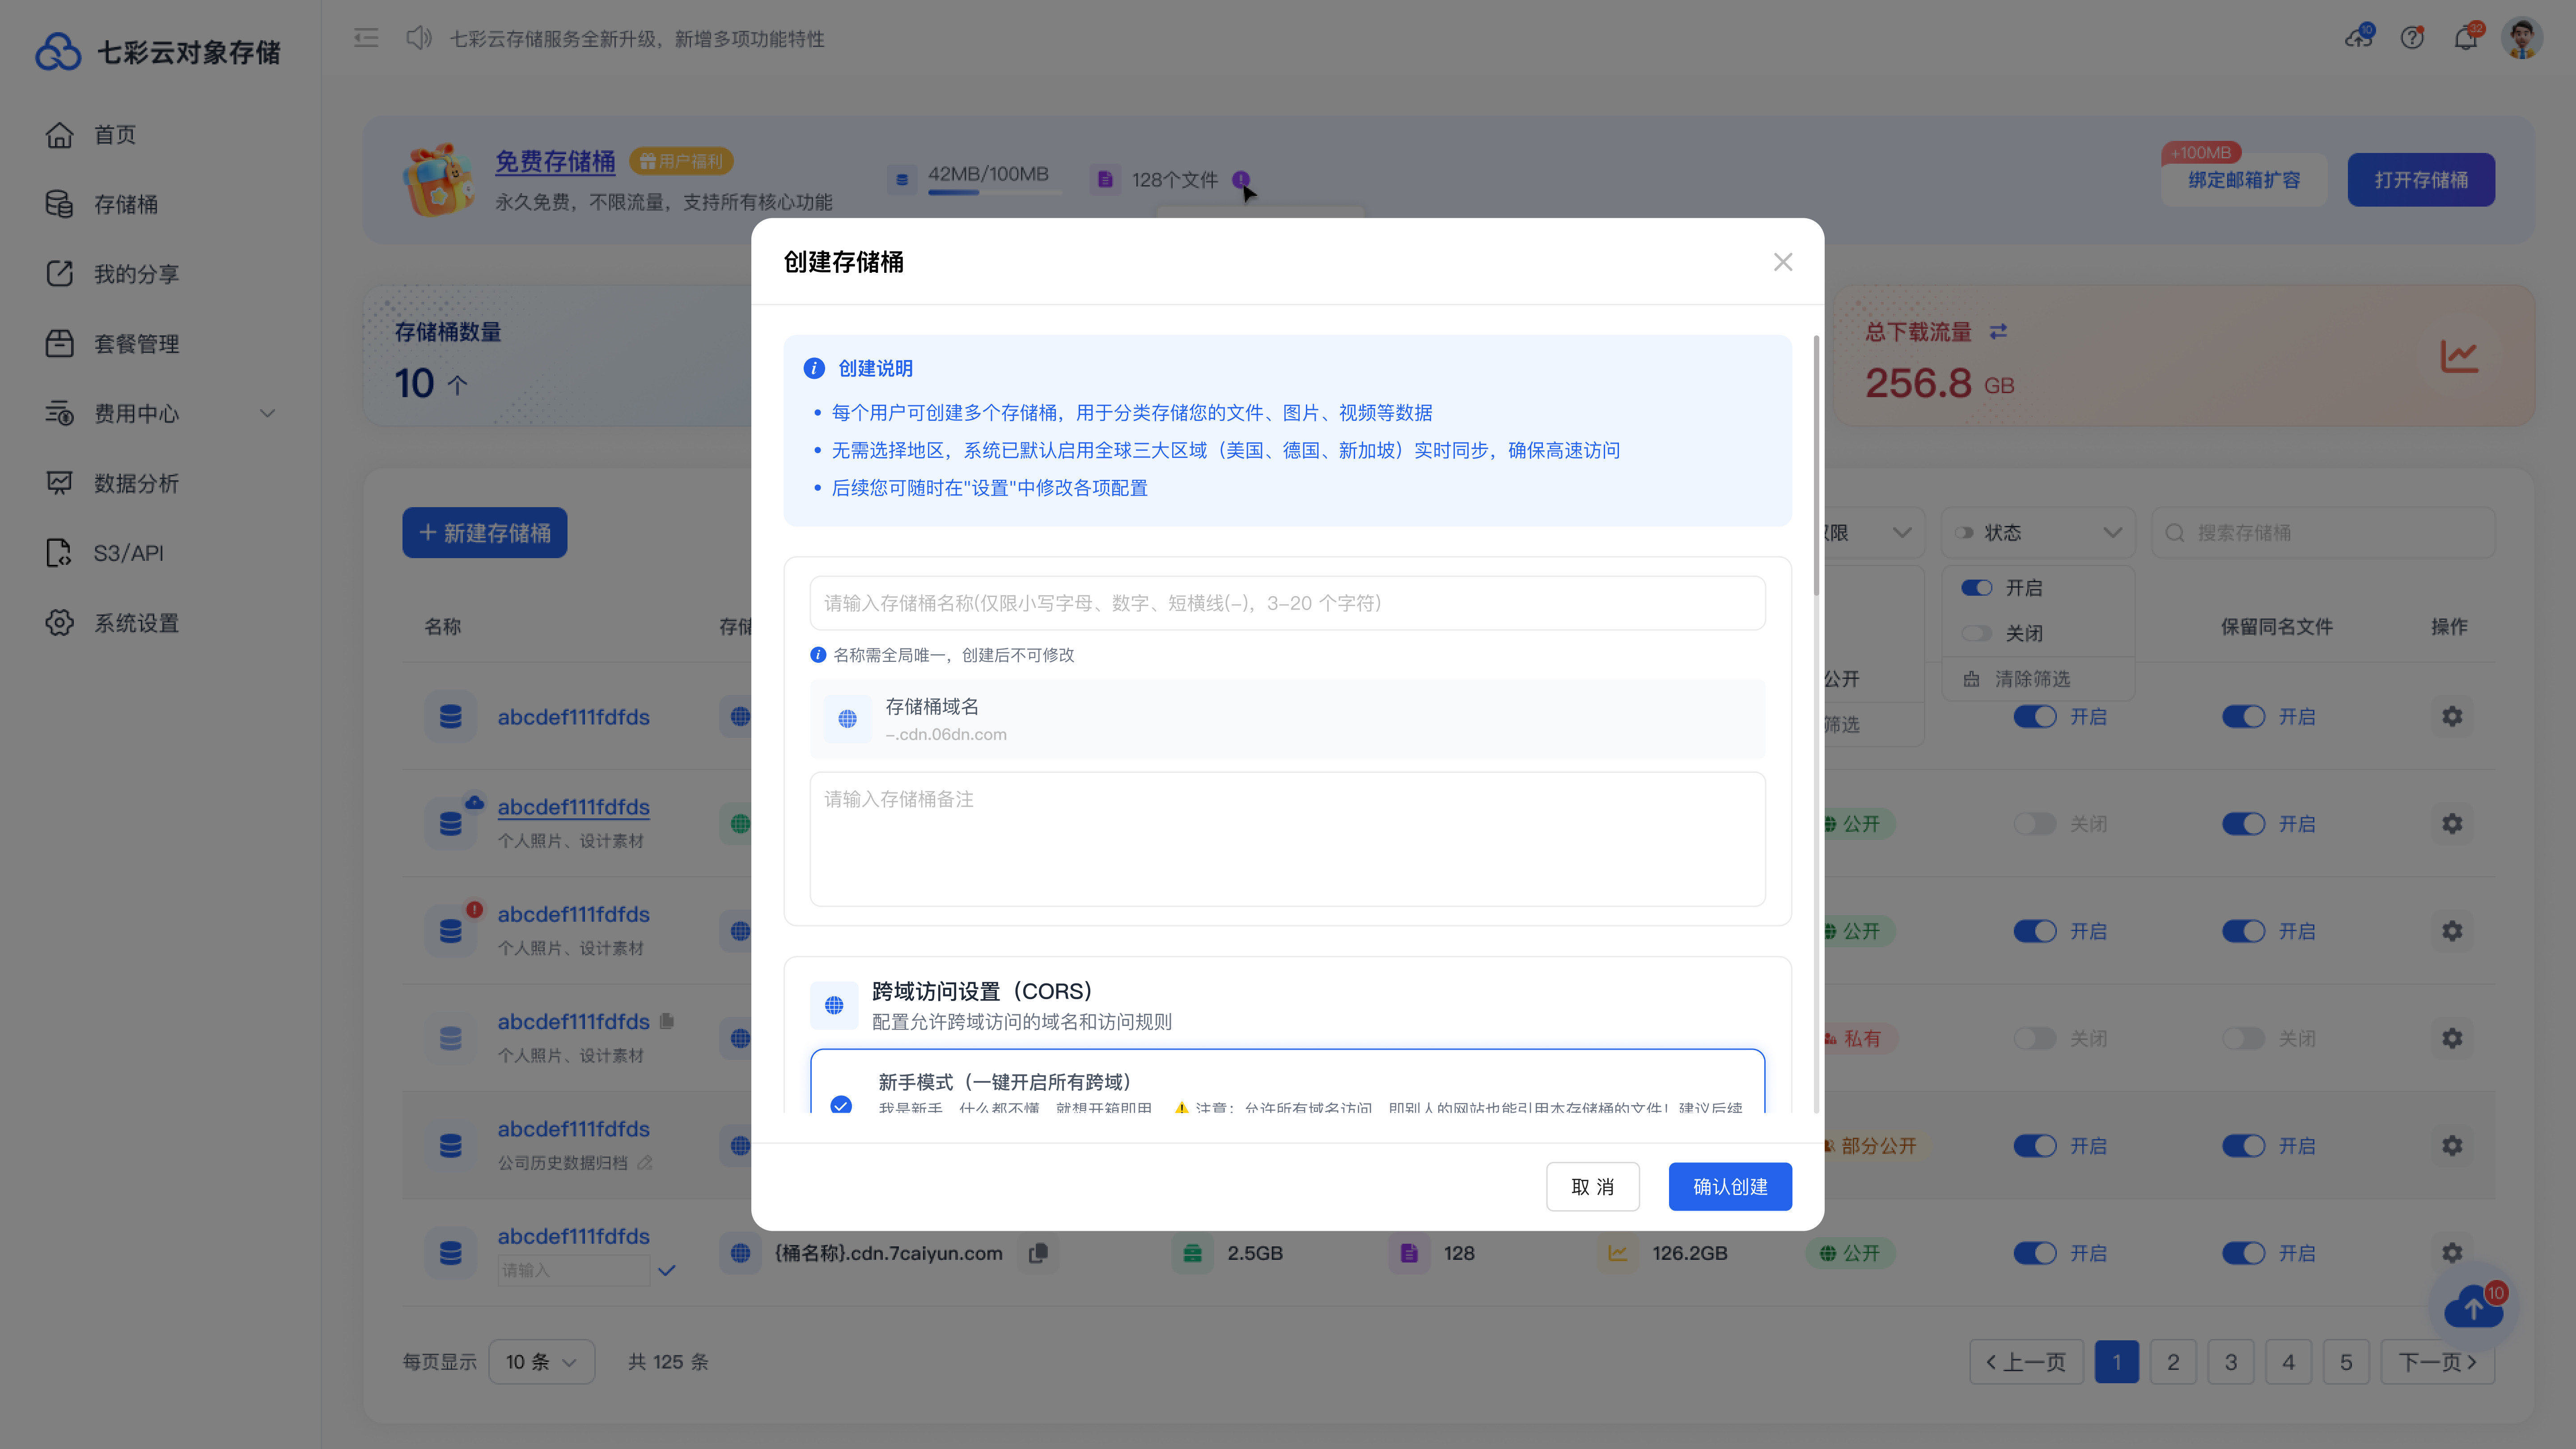Open the 每页显示 page-size dropdown
Screen dimensions: 2576x1449
coord(541,1361)
